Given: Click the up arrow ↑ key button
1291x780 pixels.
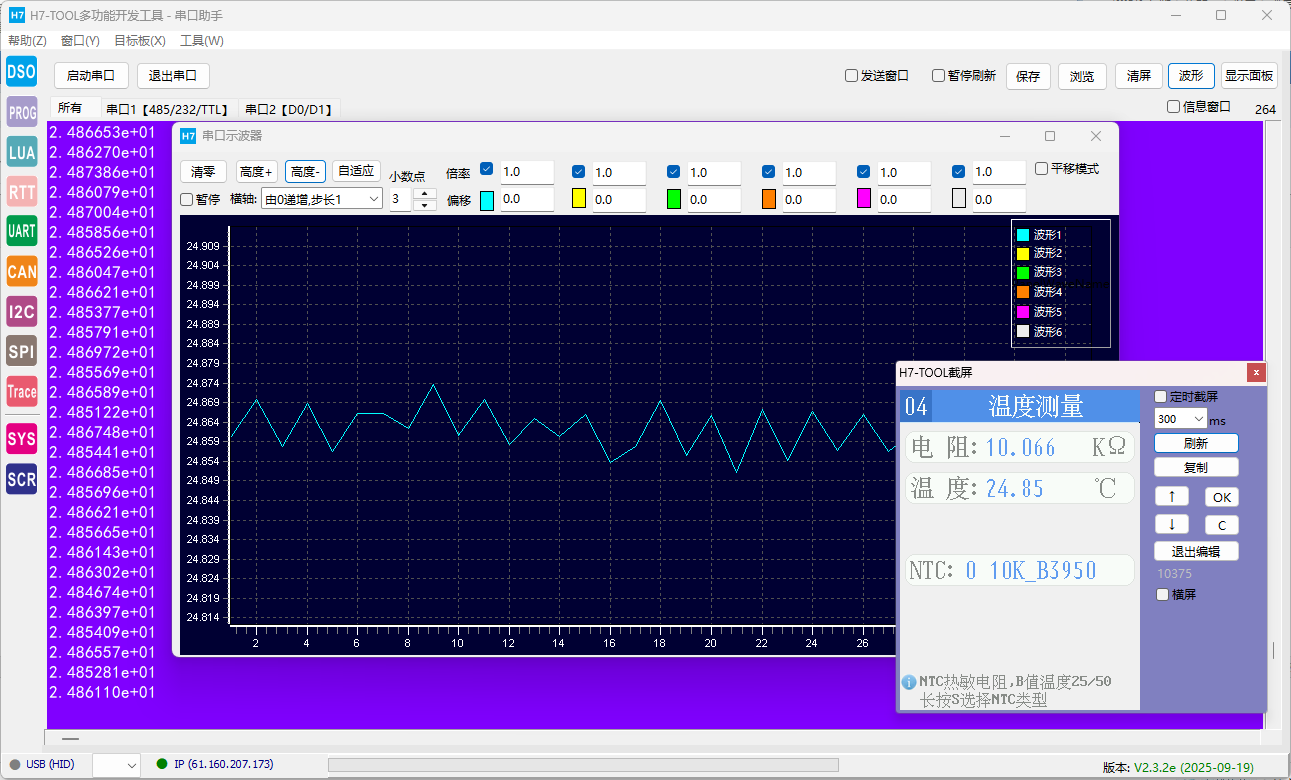Looking at the screenshot, I should pyautogui.click(x=1171, y=497).
